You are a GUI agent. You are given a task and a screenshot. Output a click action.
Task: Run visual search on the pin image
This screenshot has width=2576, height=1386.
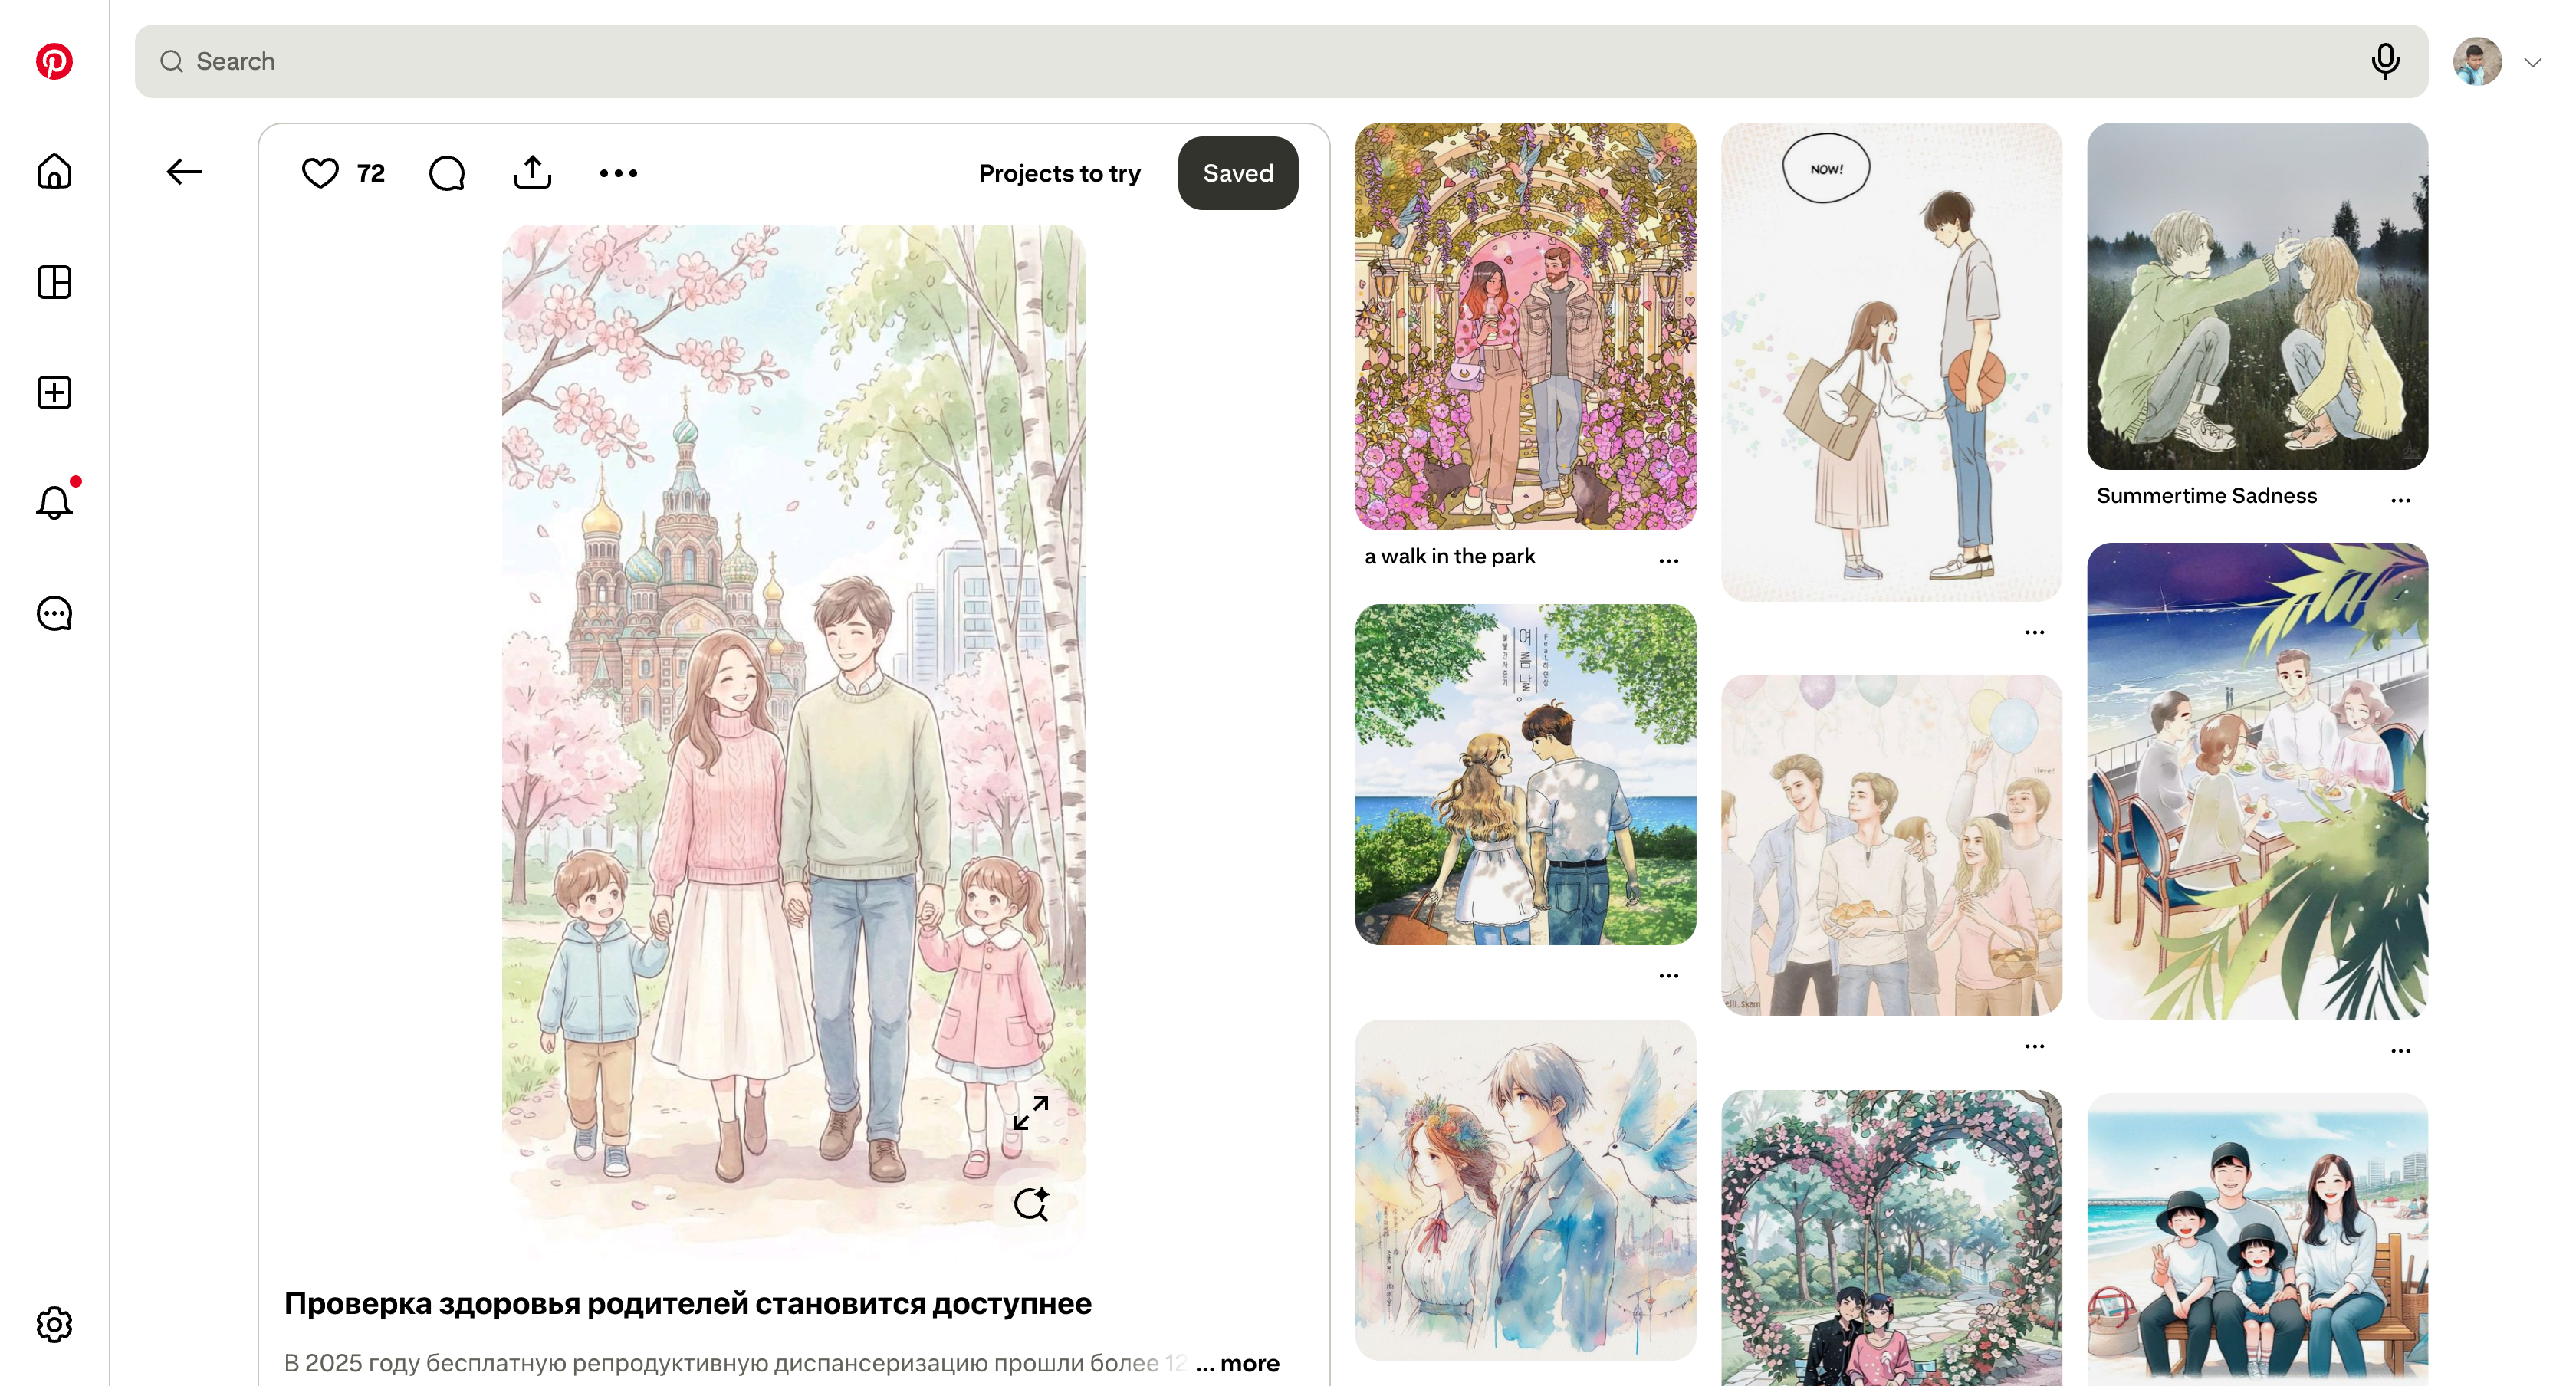[x=1031, y=1204]
